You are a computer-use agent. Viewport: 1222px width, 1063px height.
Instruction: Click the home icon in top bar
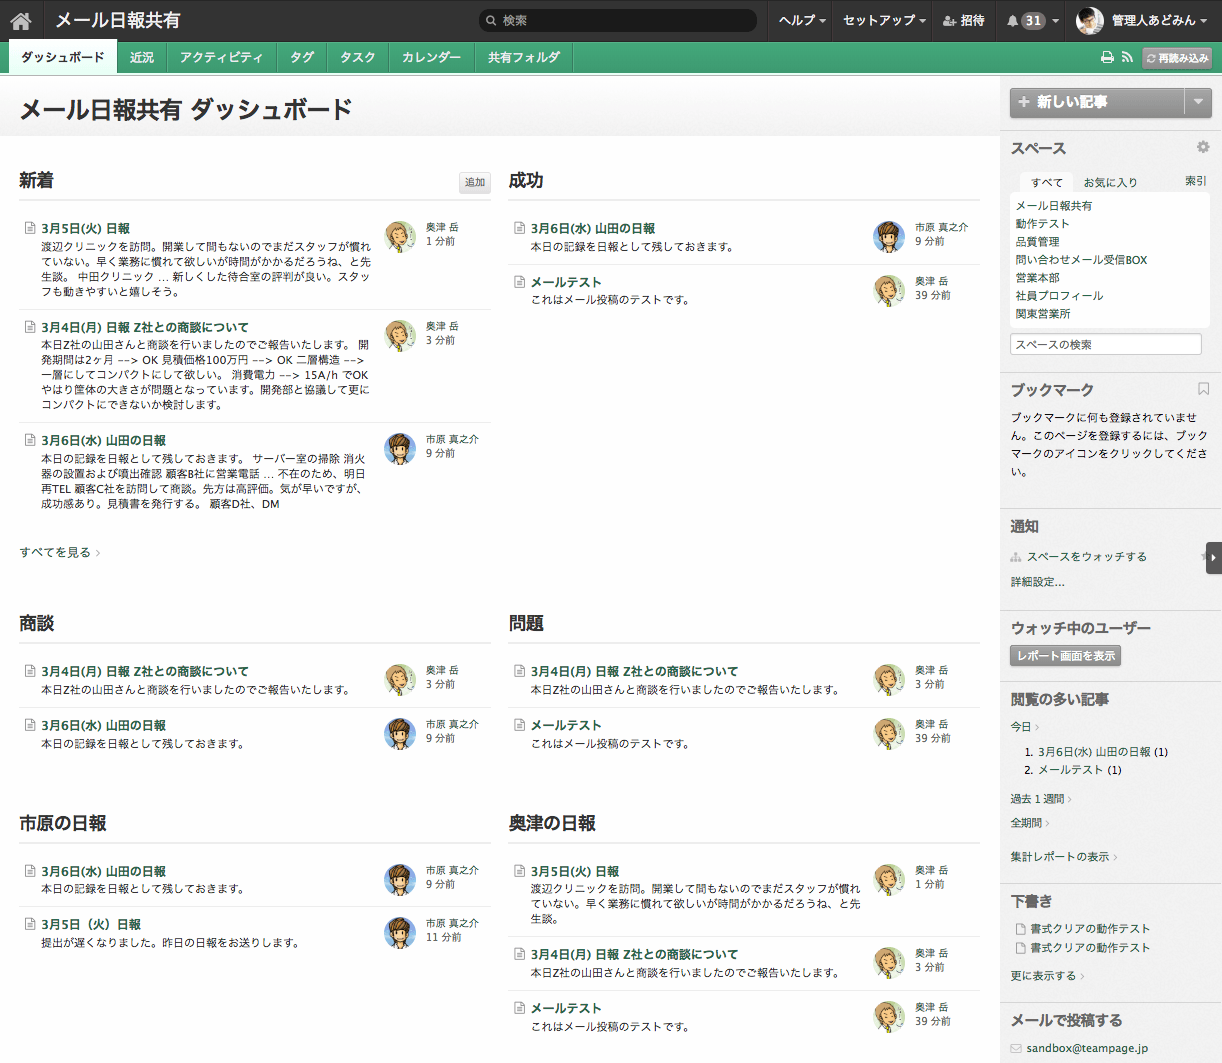21,21
